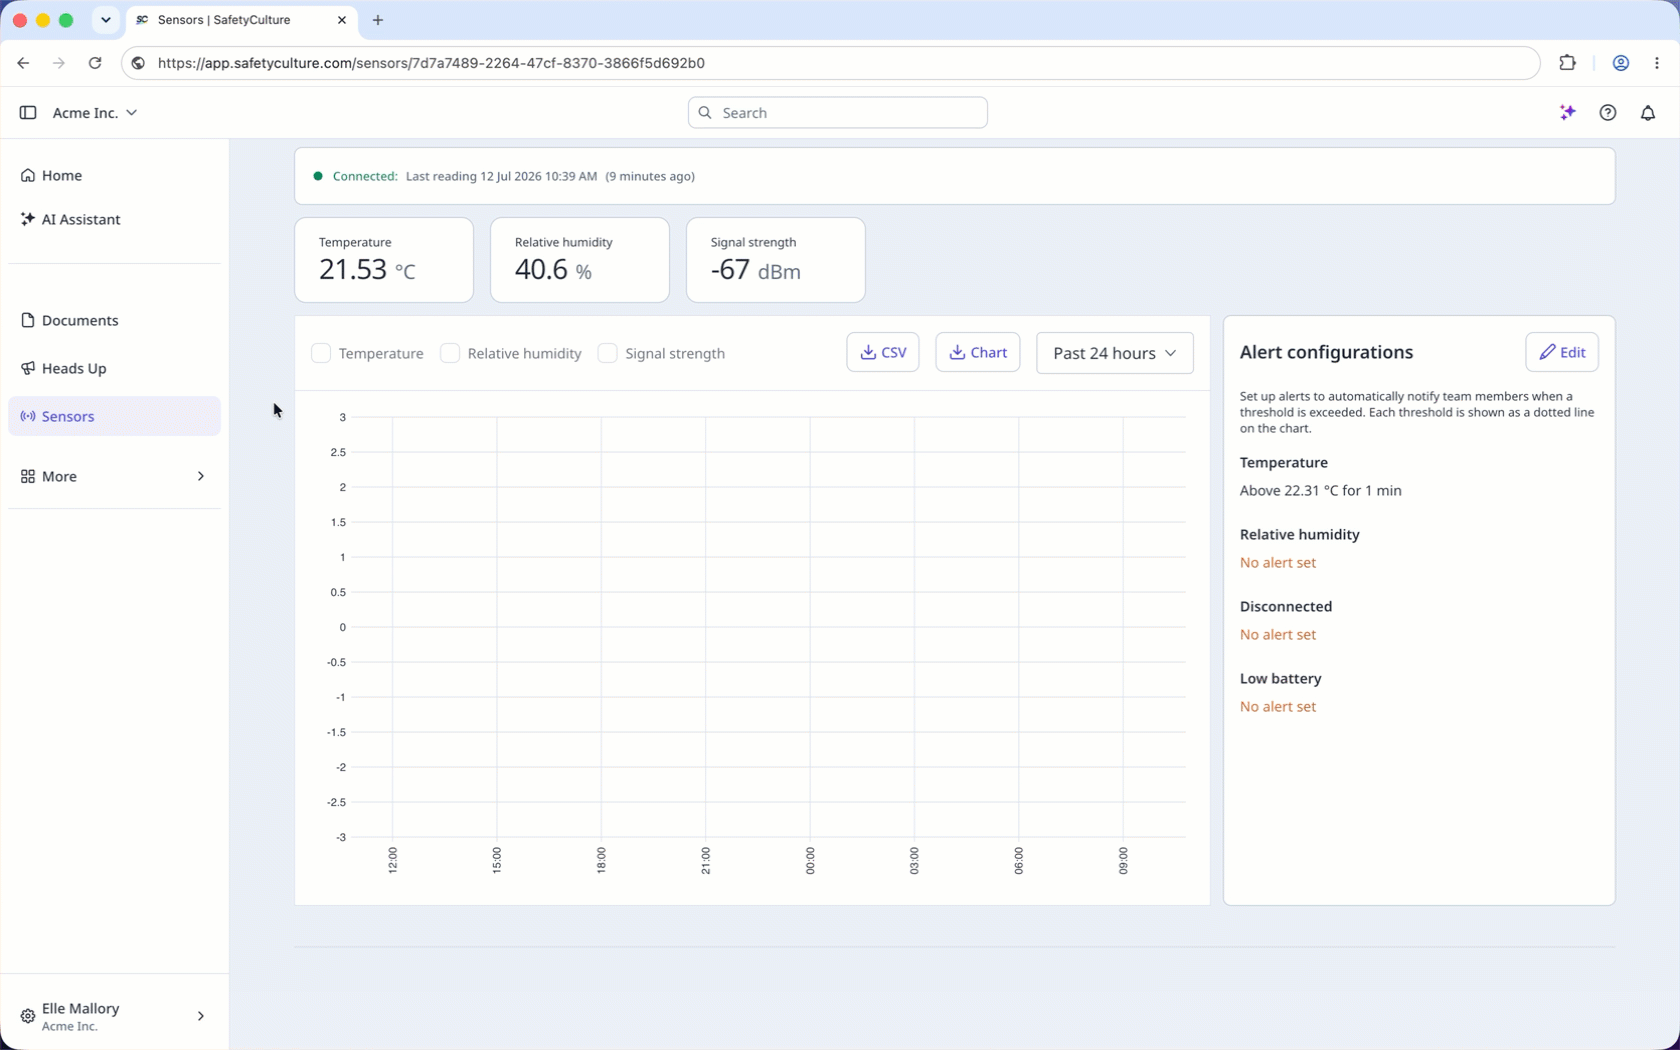This screenshot has width=1680, height=1050.
Task: Open the browser three-dot menu
Action: point(1657,63)
